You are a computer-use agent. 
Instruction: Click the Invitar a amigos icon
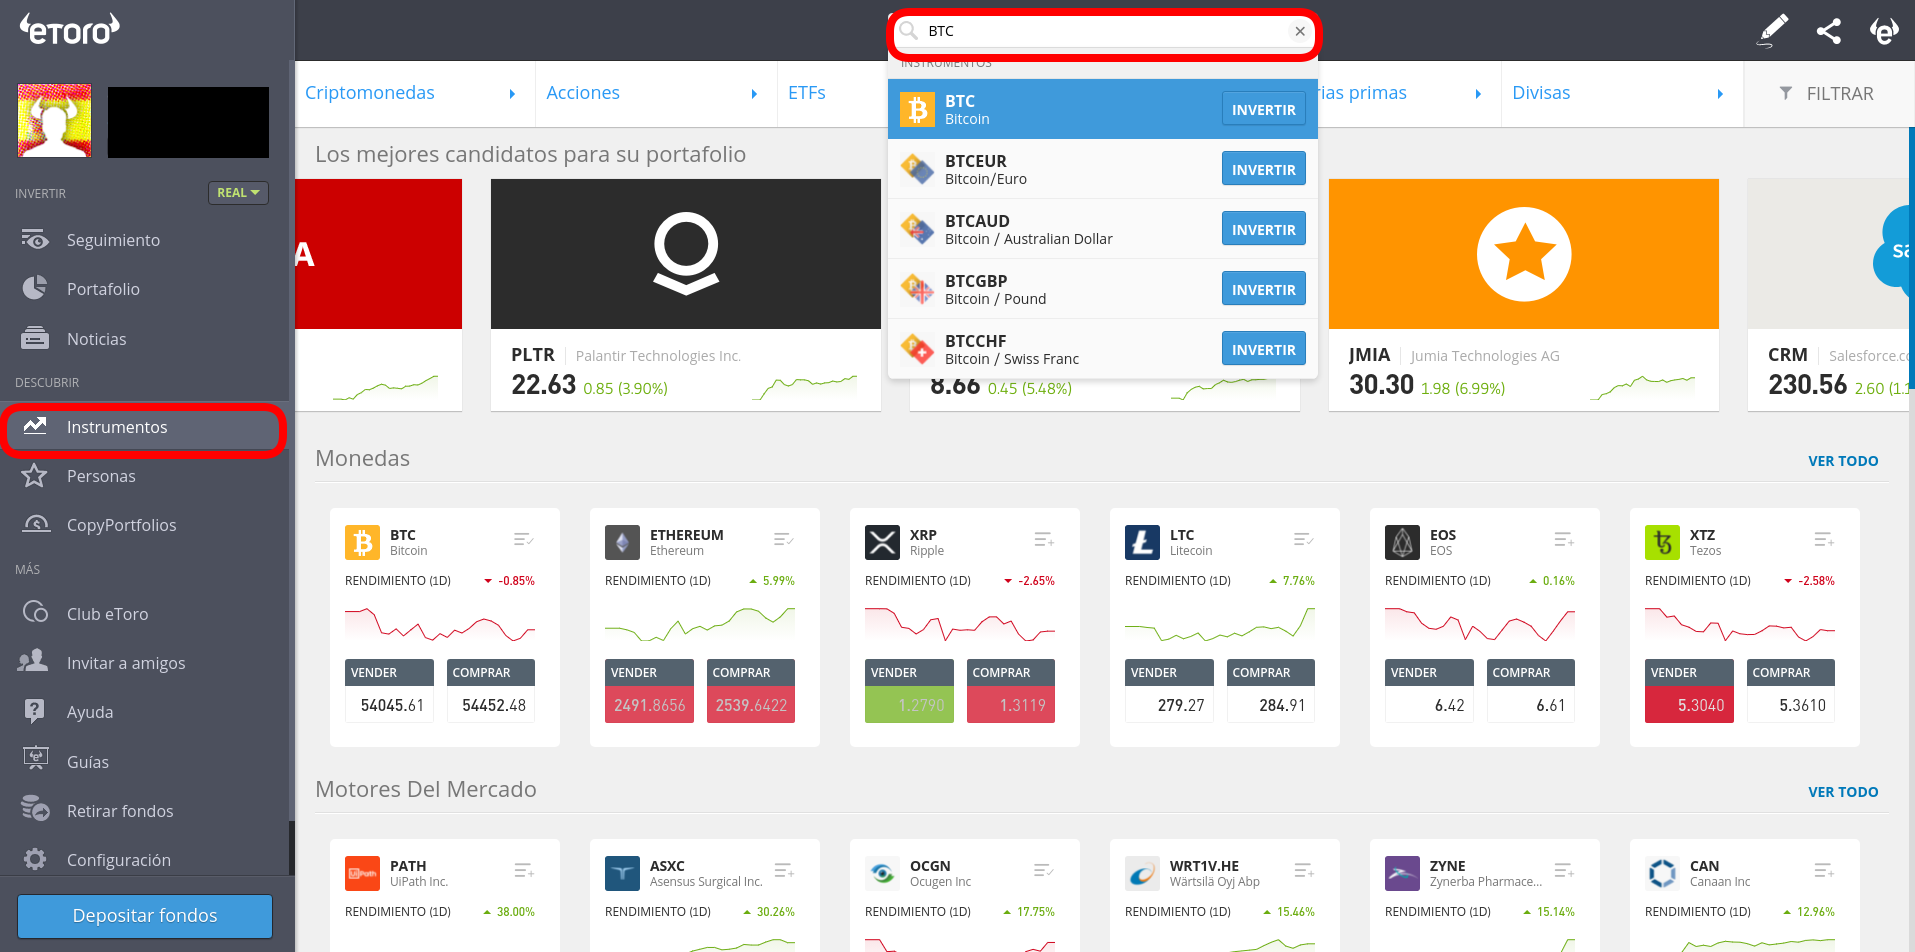pyautogui.click(x=33, y=661)
